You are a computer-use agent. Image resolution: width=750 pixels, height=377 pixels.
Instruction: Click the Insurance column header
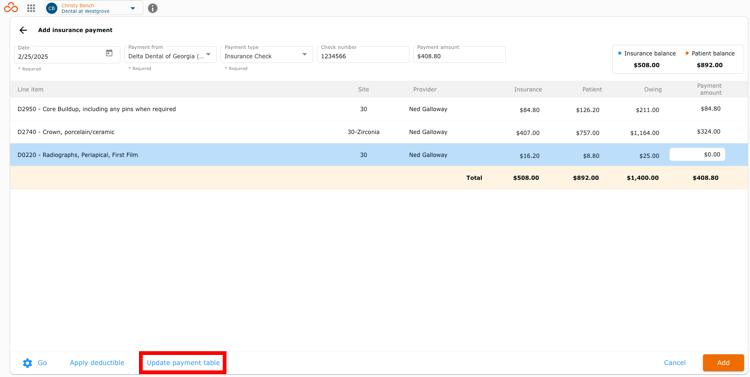coord(528,89)
